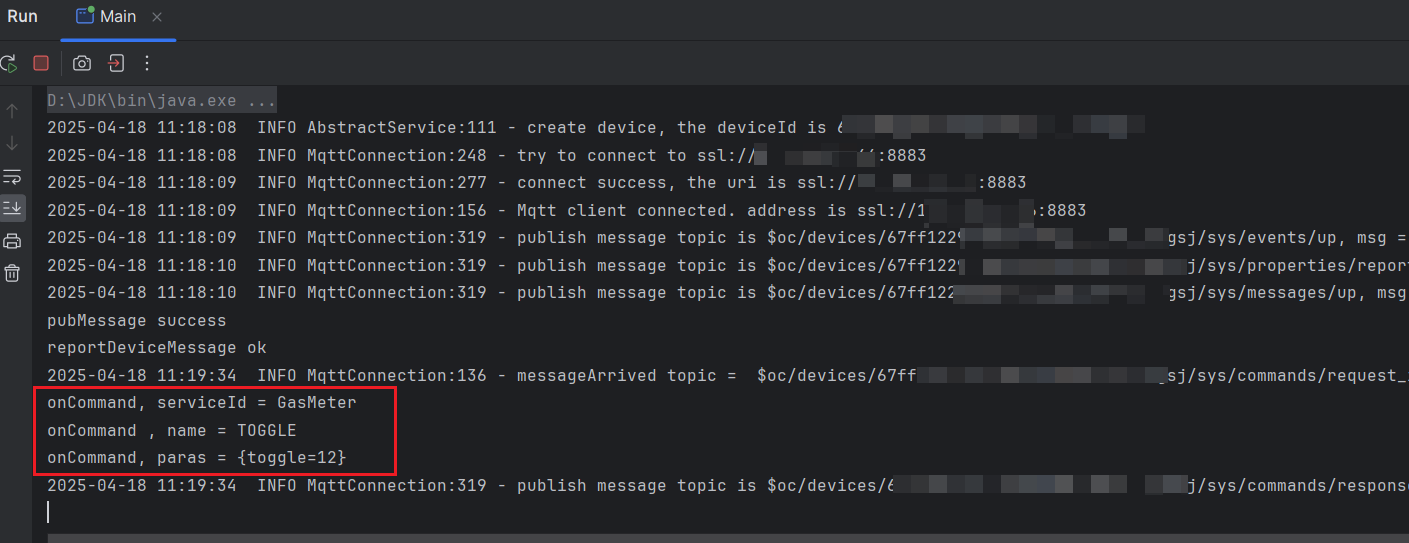Image resolution: width=1409 pixels, height=543 pixels.
Task: Clear all console output with trash icon
Action: [12, 273]
